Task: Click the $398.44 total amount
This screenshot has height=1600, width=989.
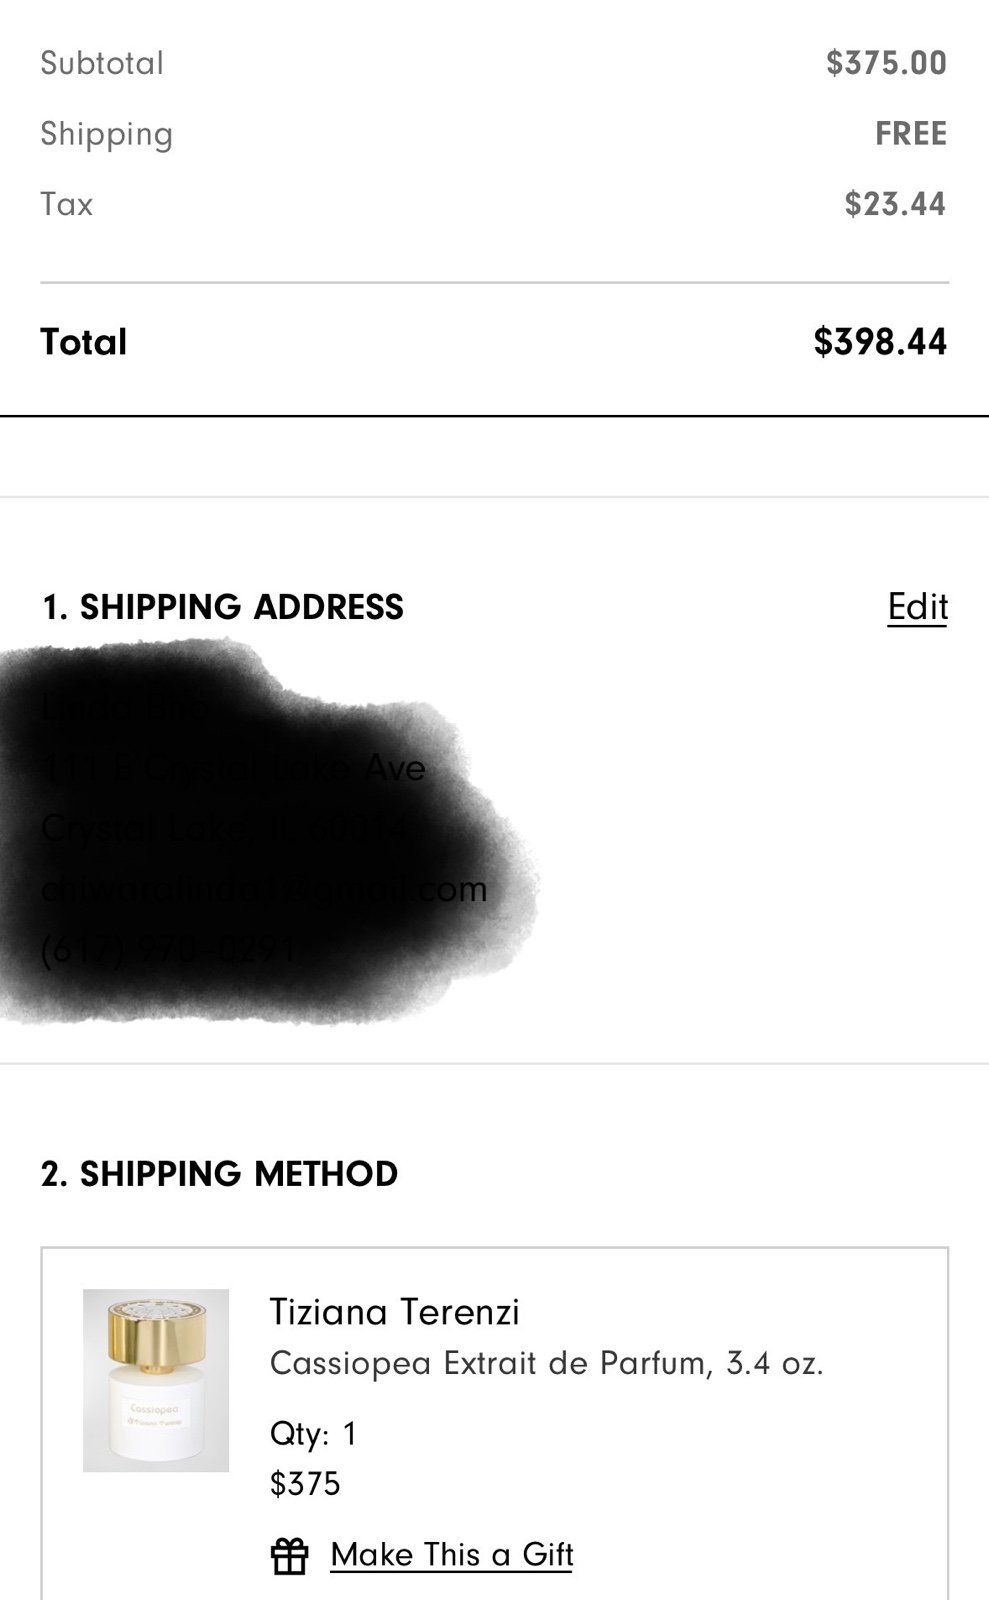Action: tap(879, 342)
